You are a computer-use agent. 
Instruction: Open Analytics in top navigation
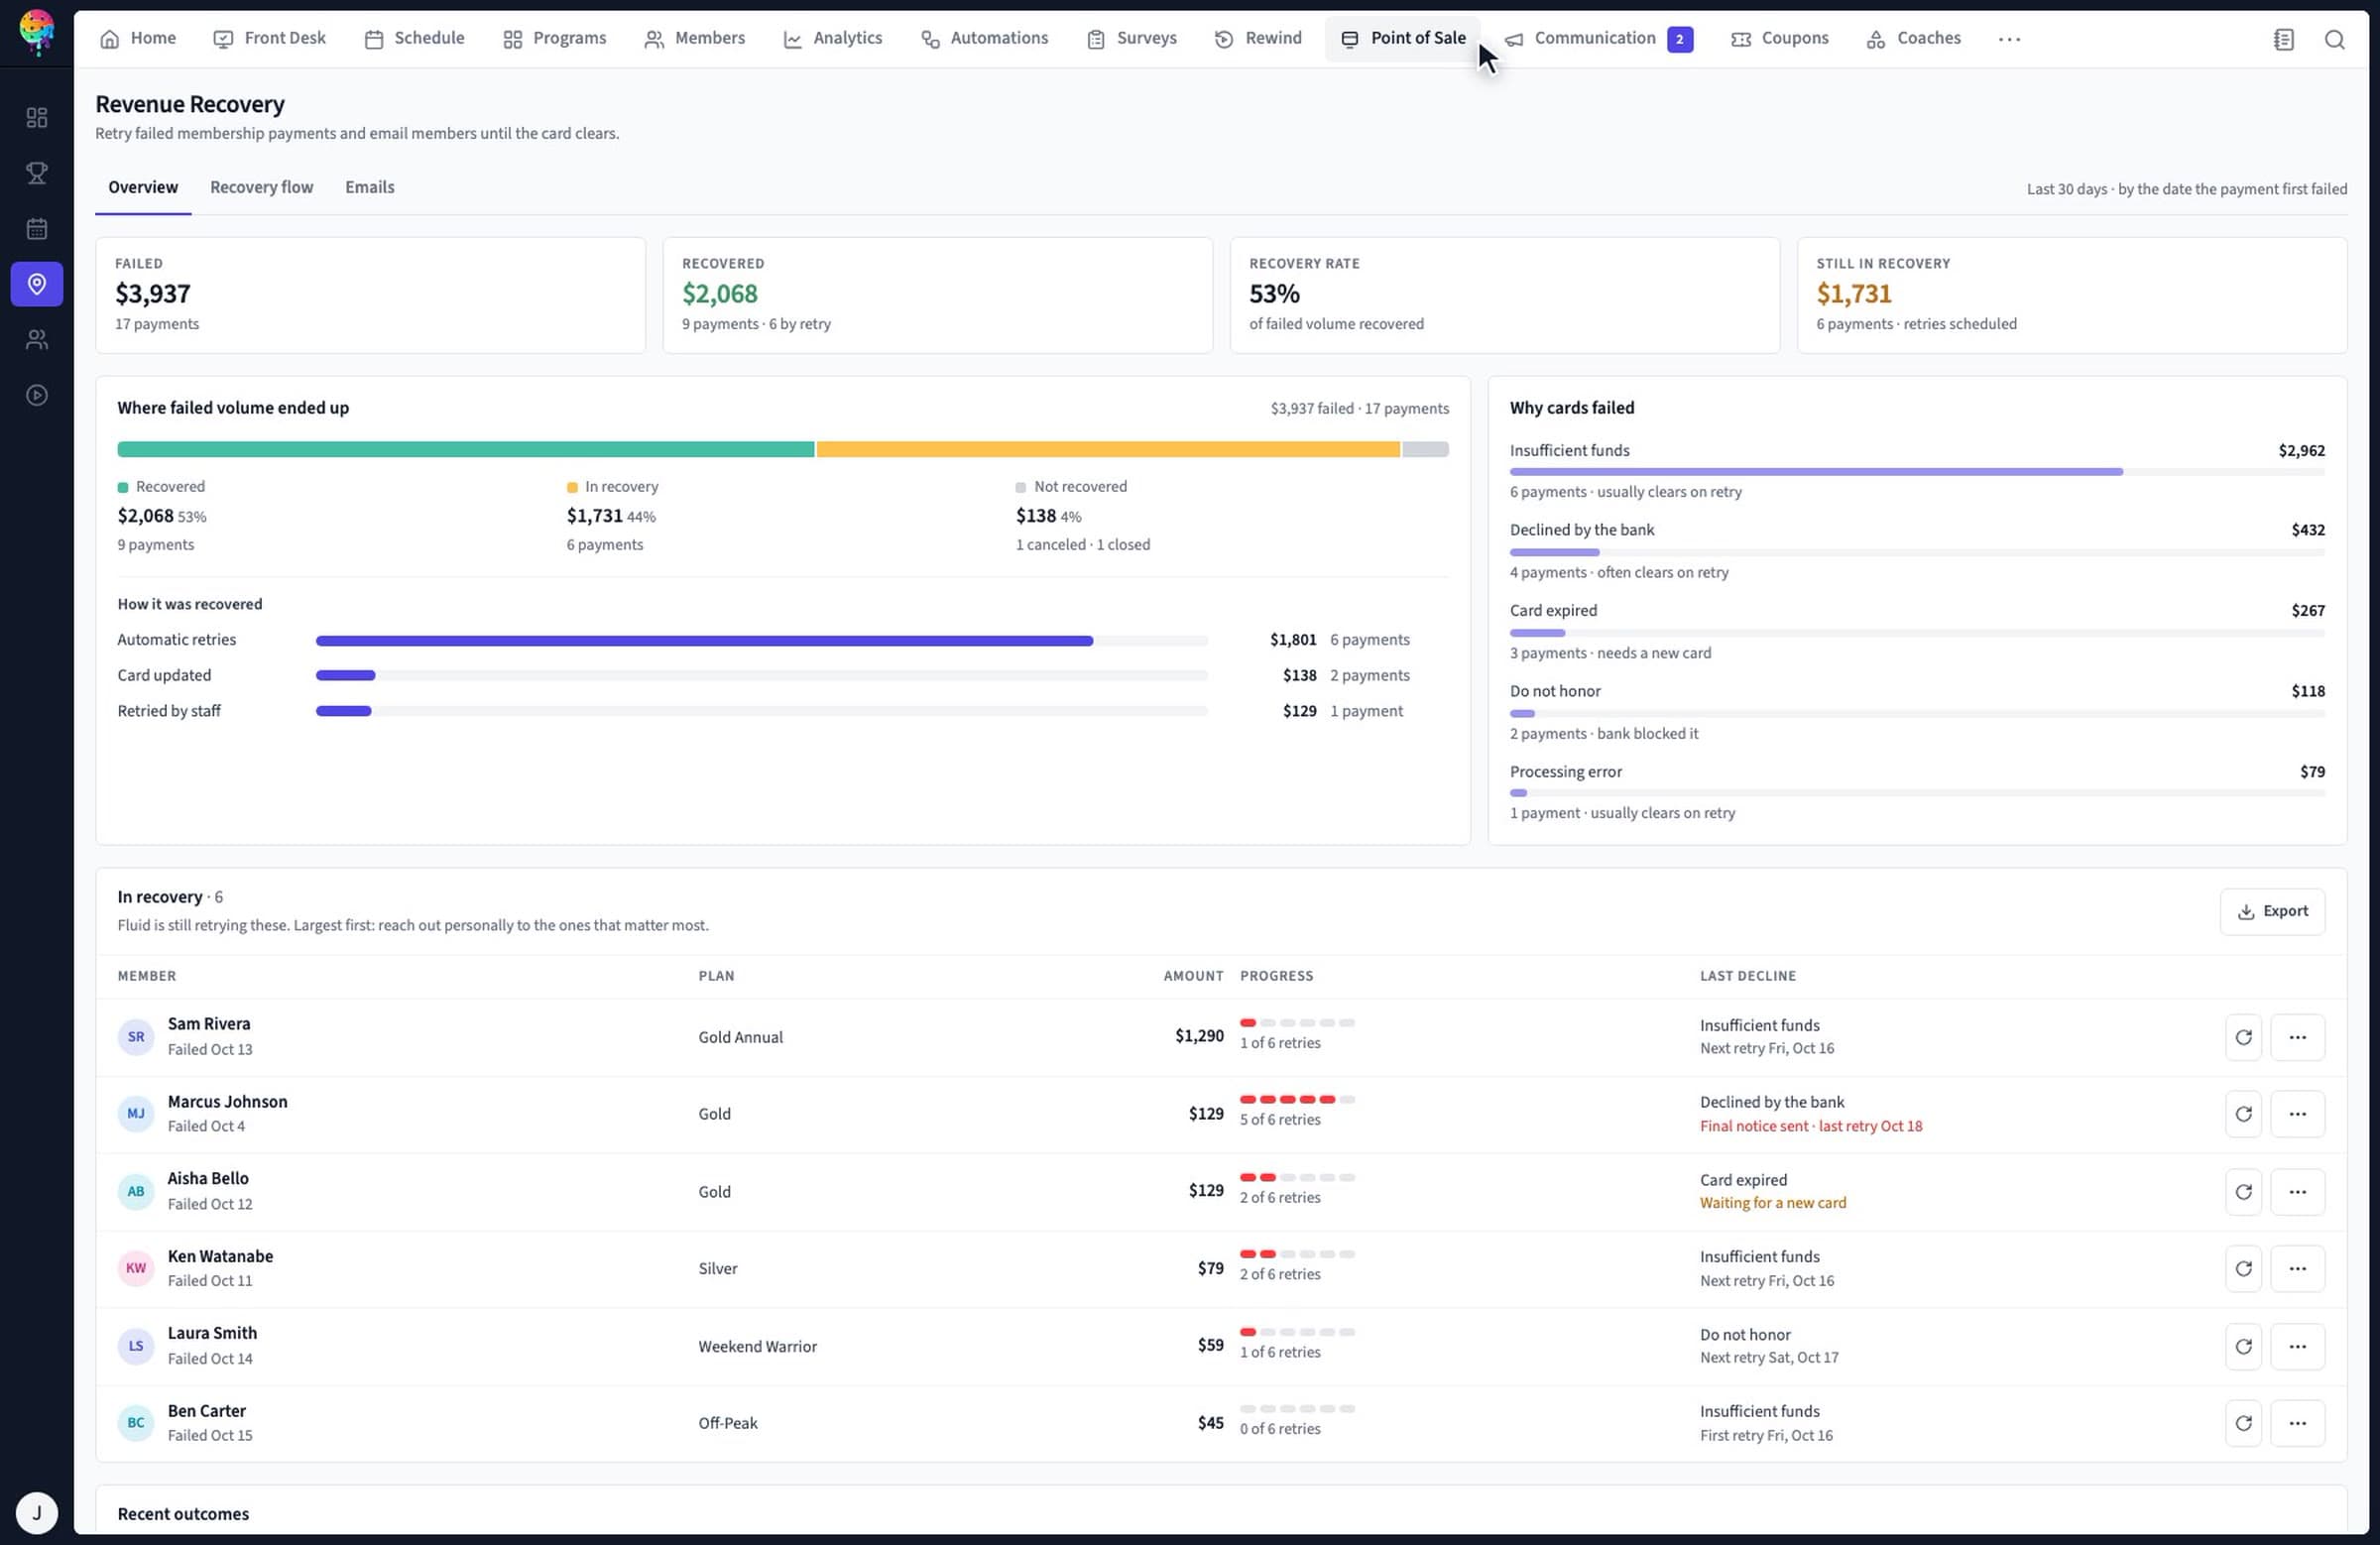click(832, 39)
